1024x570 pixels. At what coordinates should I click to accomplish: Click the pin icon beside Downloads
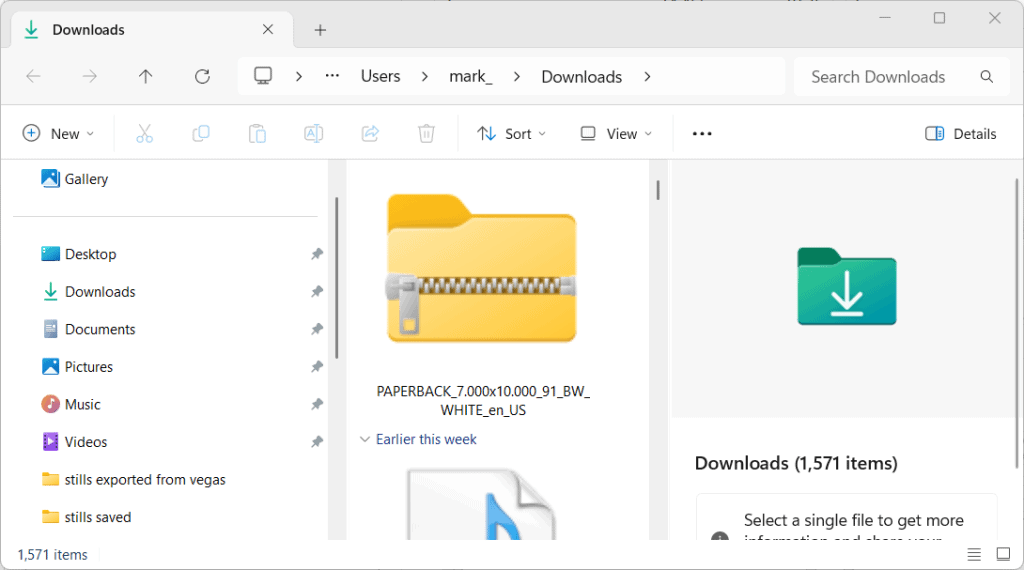point(317,291)
